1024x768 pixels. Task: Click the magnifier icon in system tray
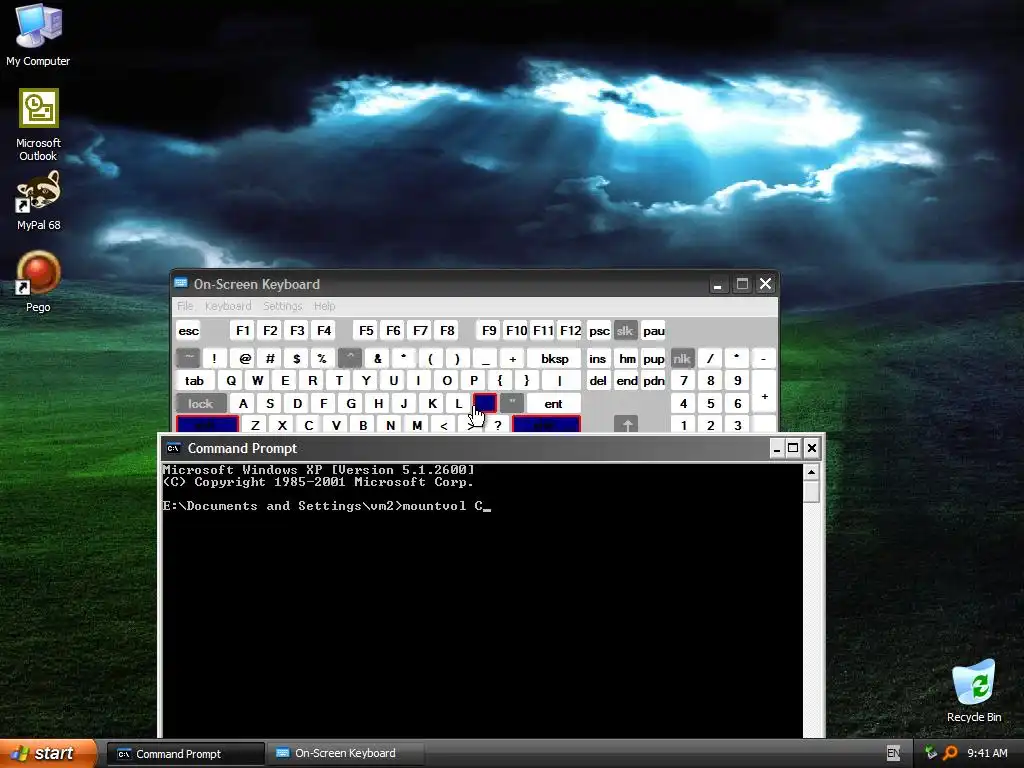pyautogui.click(x=950, y=753)
